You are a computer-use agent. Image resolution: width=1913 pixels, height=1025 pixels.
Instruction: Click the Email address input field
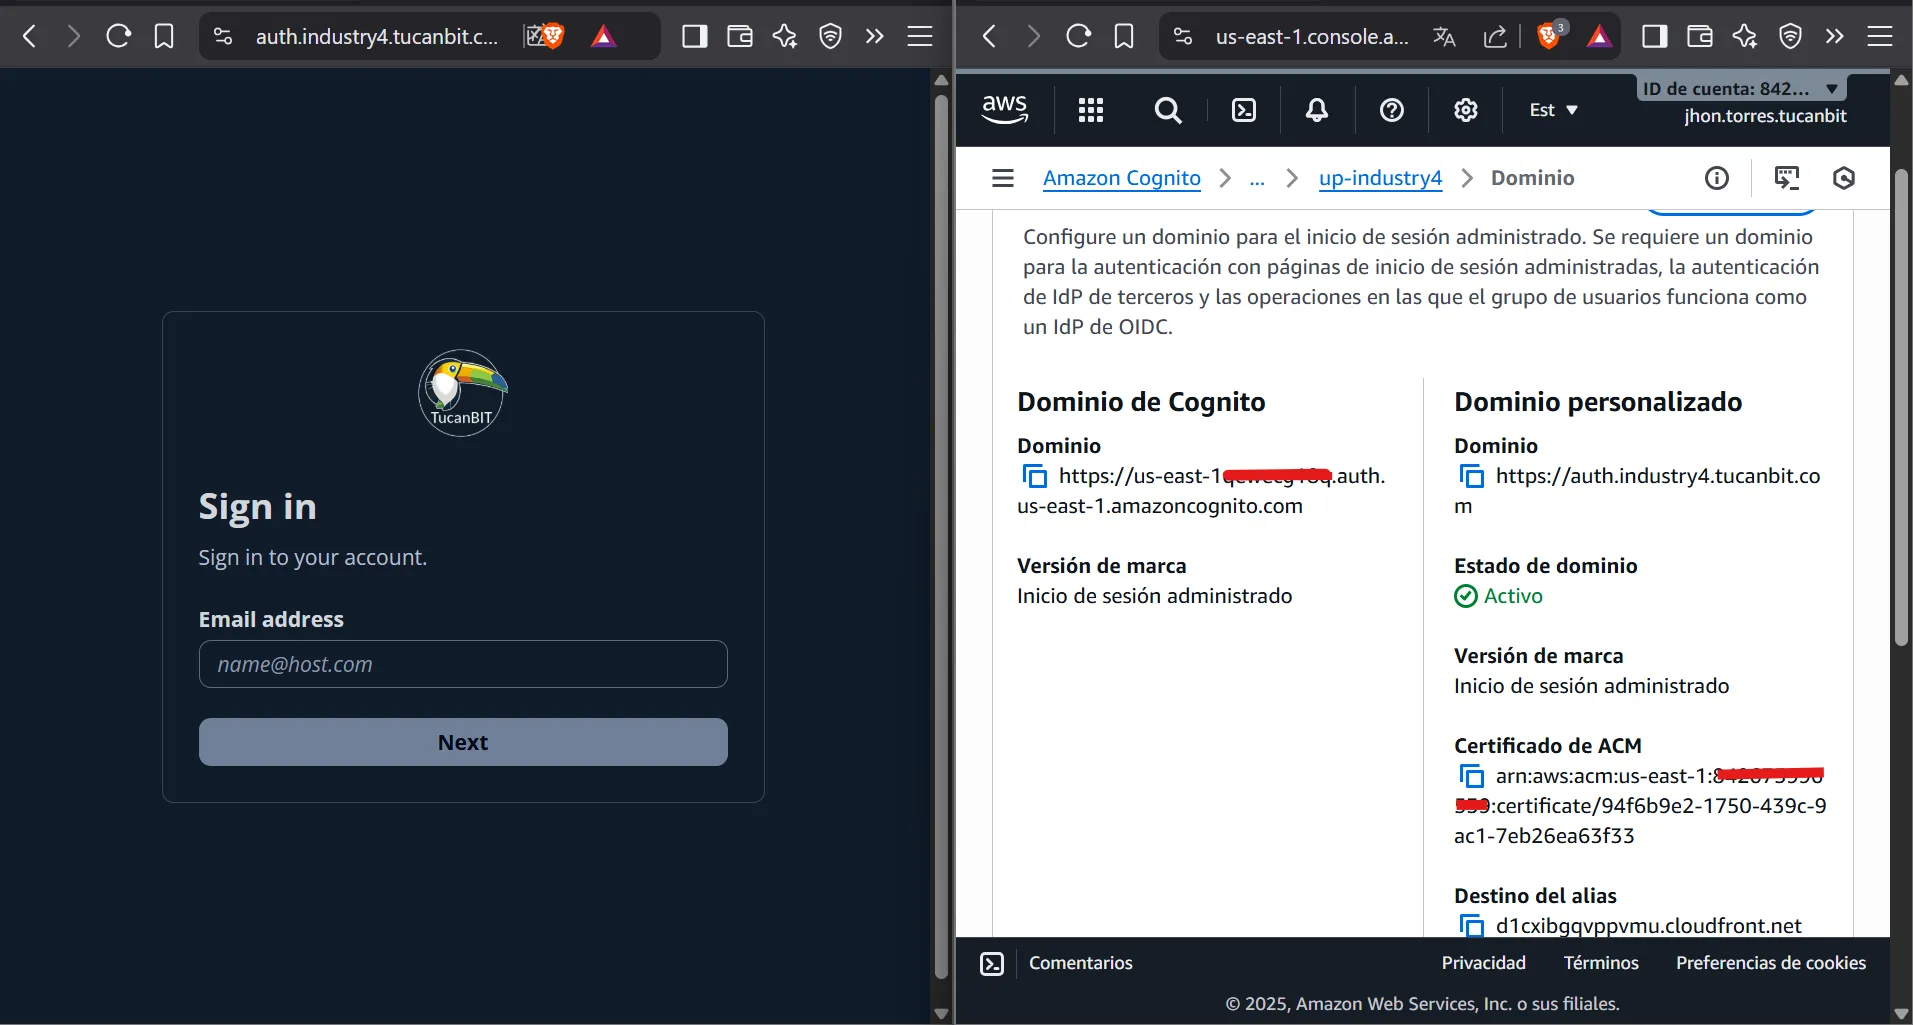463,664
